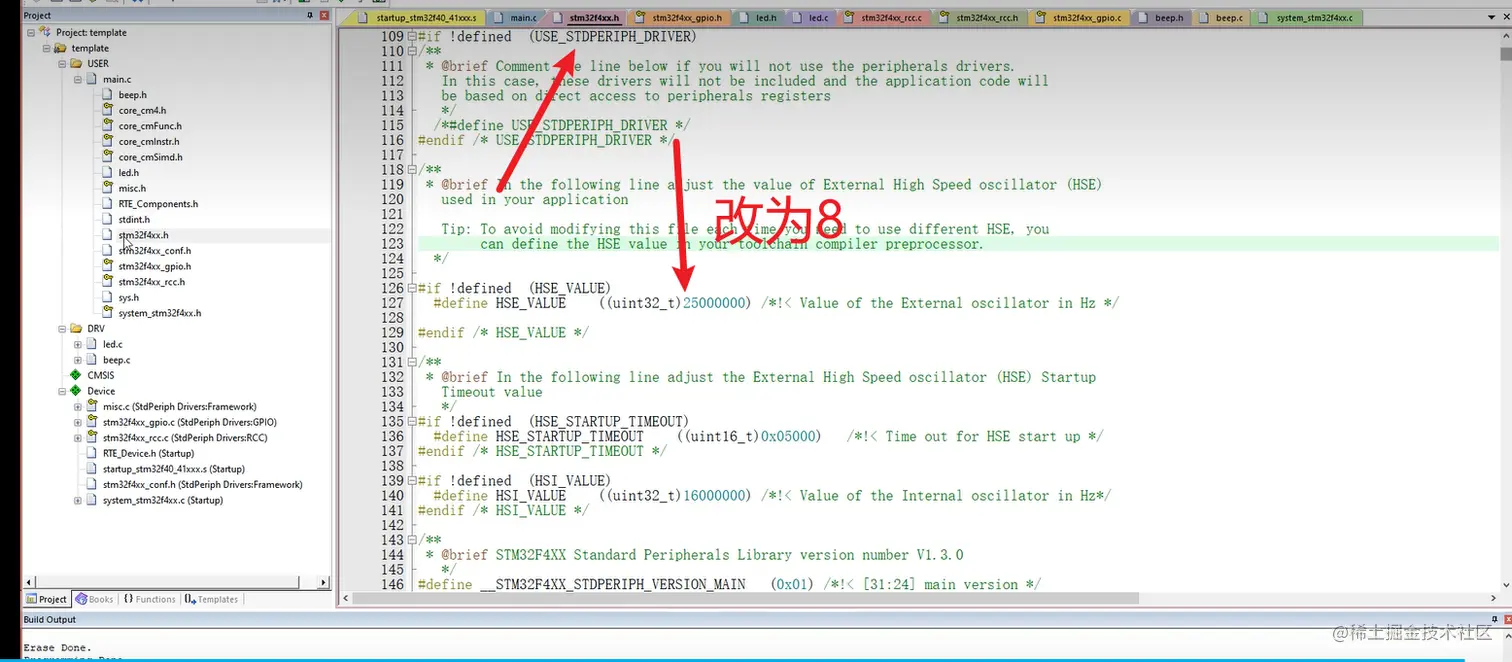This screenshot has width=1512, height=662.
Task: Click the file icon beside misc.h
Action: (x=108, y=188)
